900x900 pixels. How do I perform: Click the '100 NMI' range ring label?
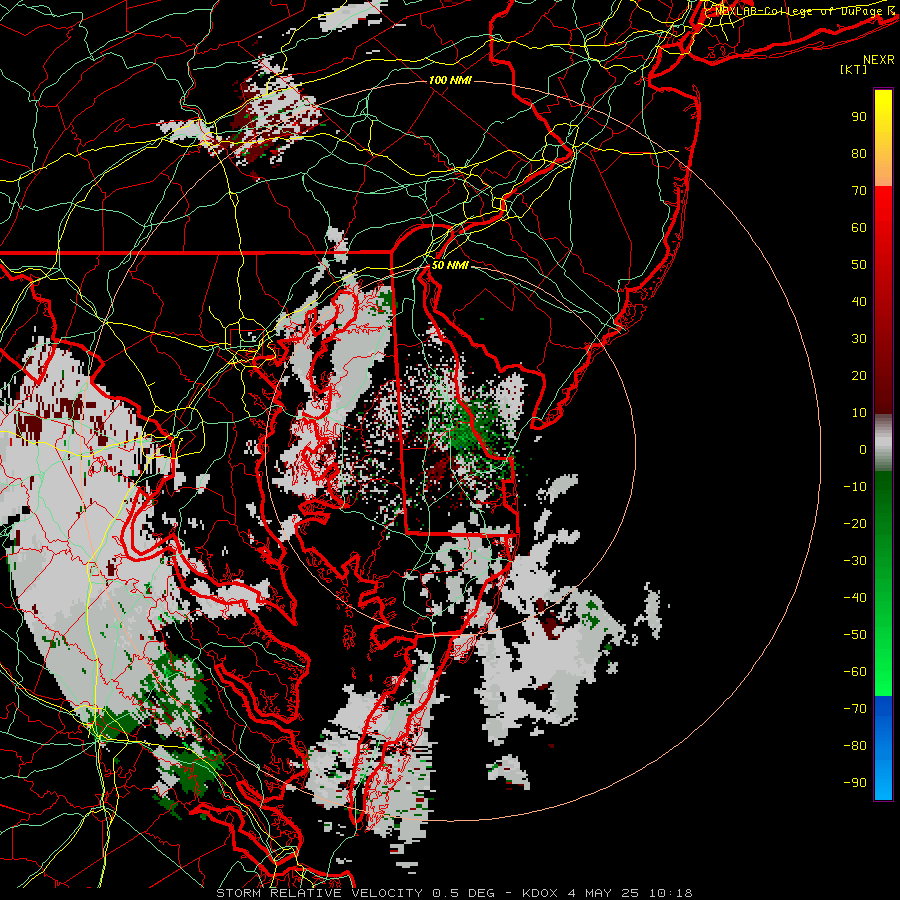click(x=450, y=80)
